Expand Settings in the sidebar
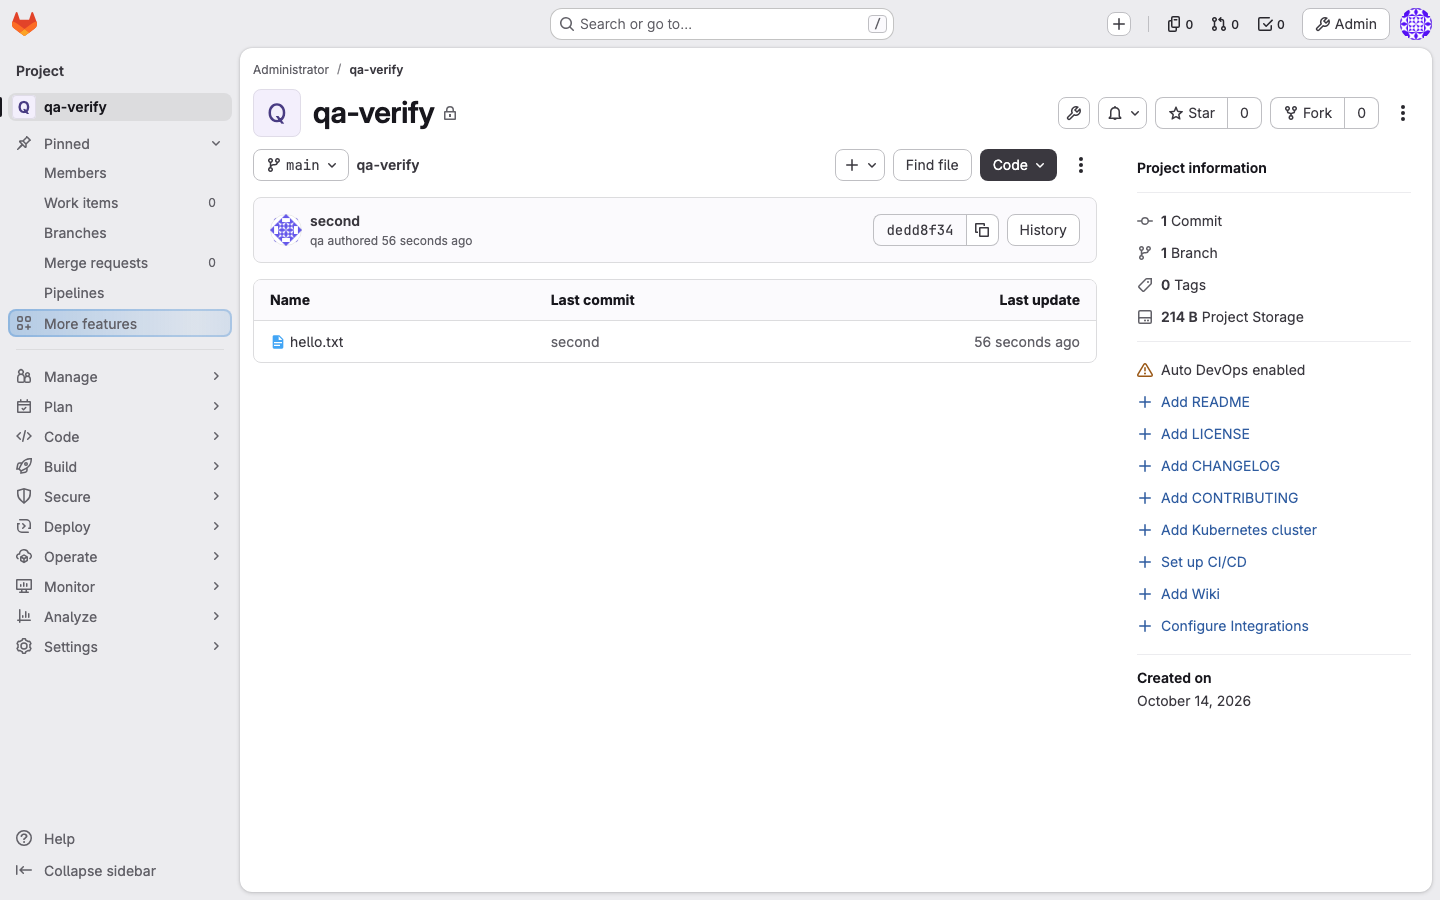This screenshot has width=1440, height=900. pyautogui.click(x=120, y=647)
